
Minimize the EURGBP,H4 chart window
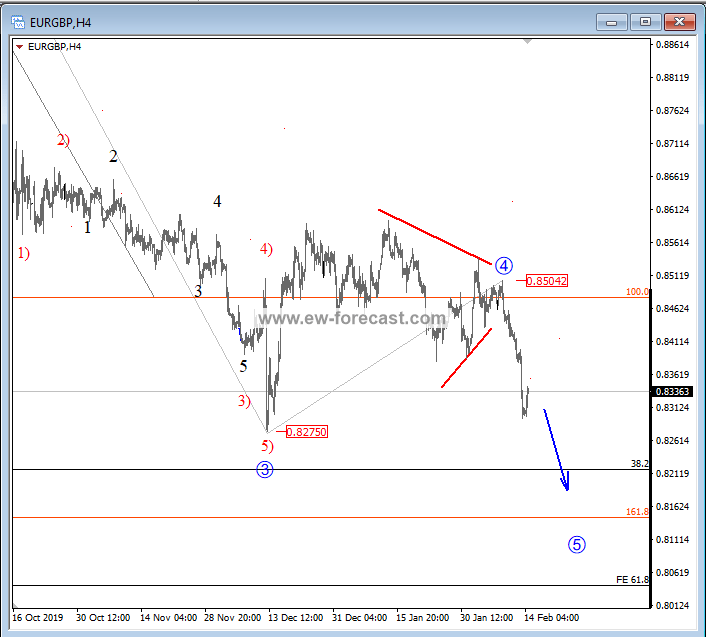point(612,20)
